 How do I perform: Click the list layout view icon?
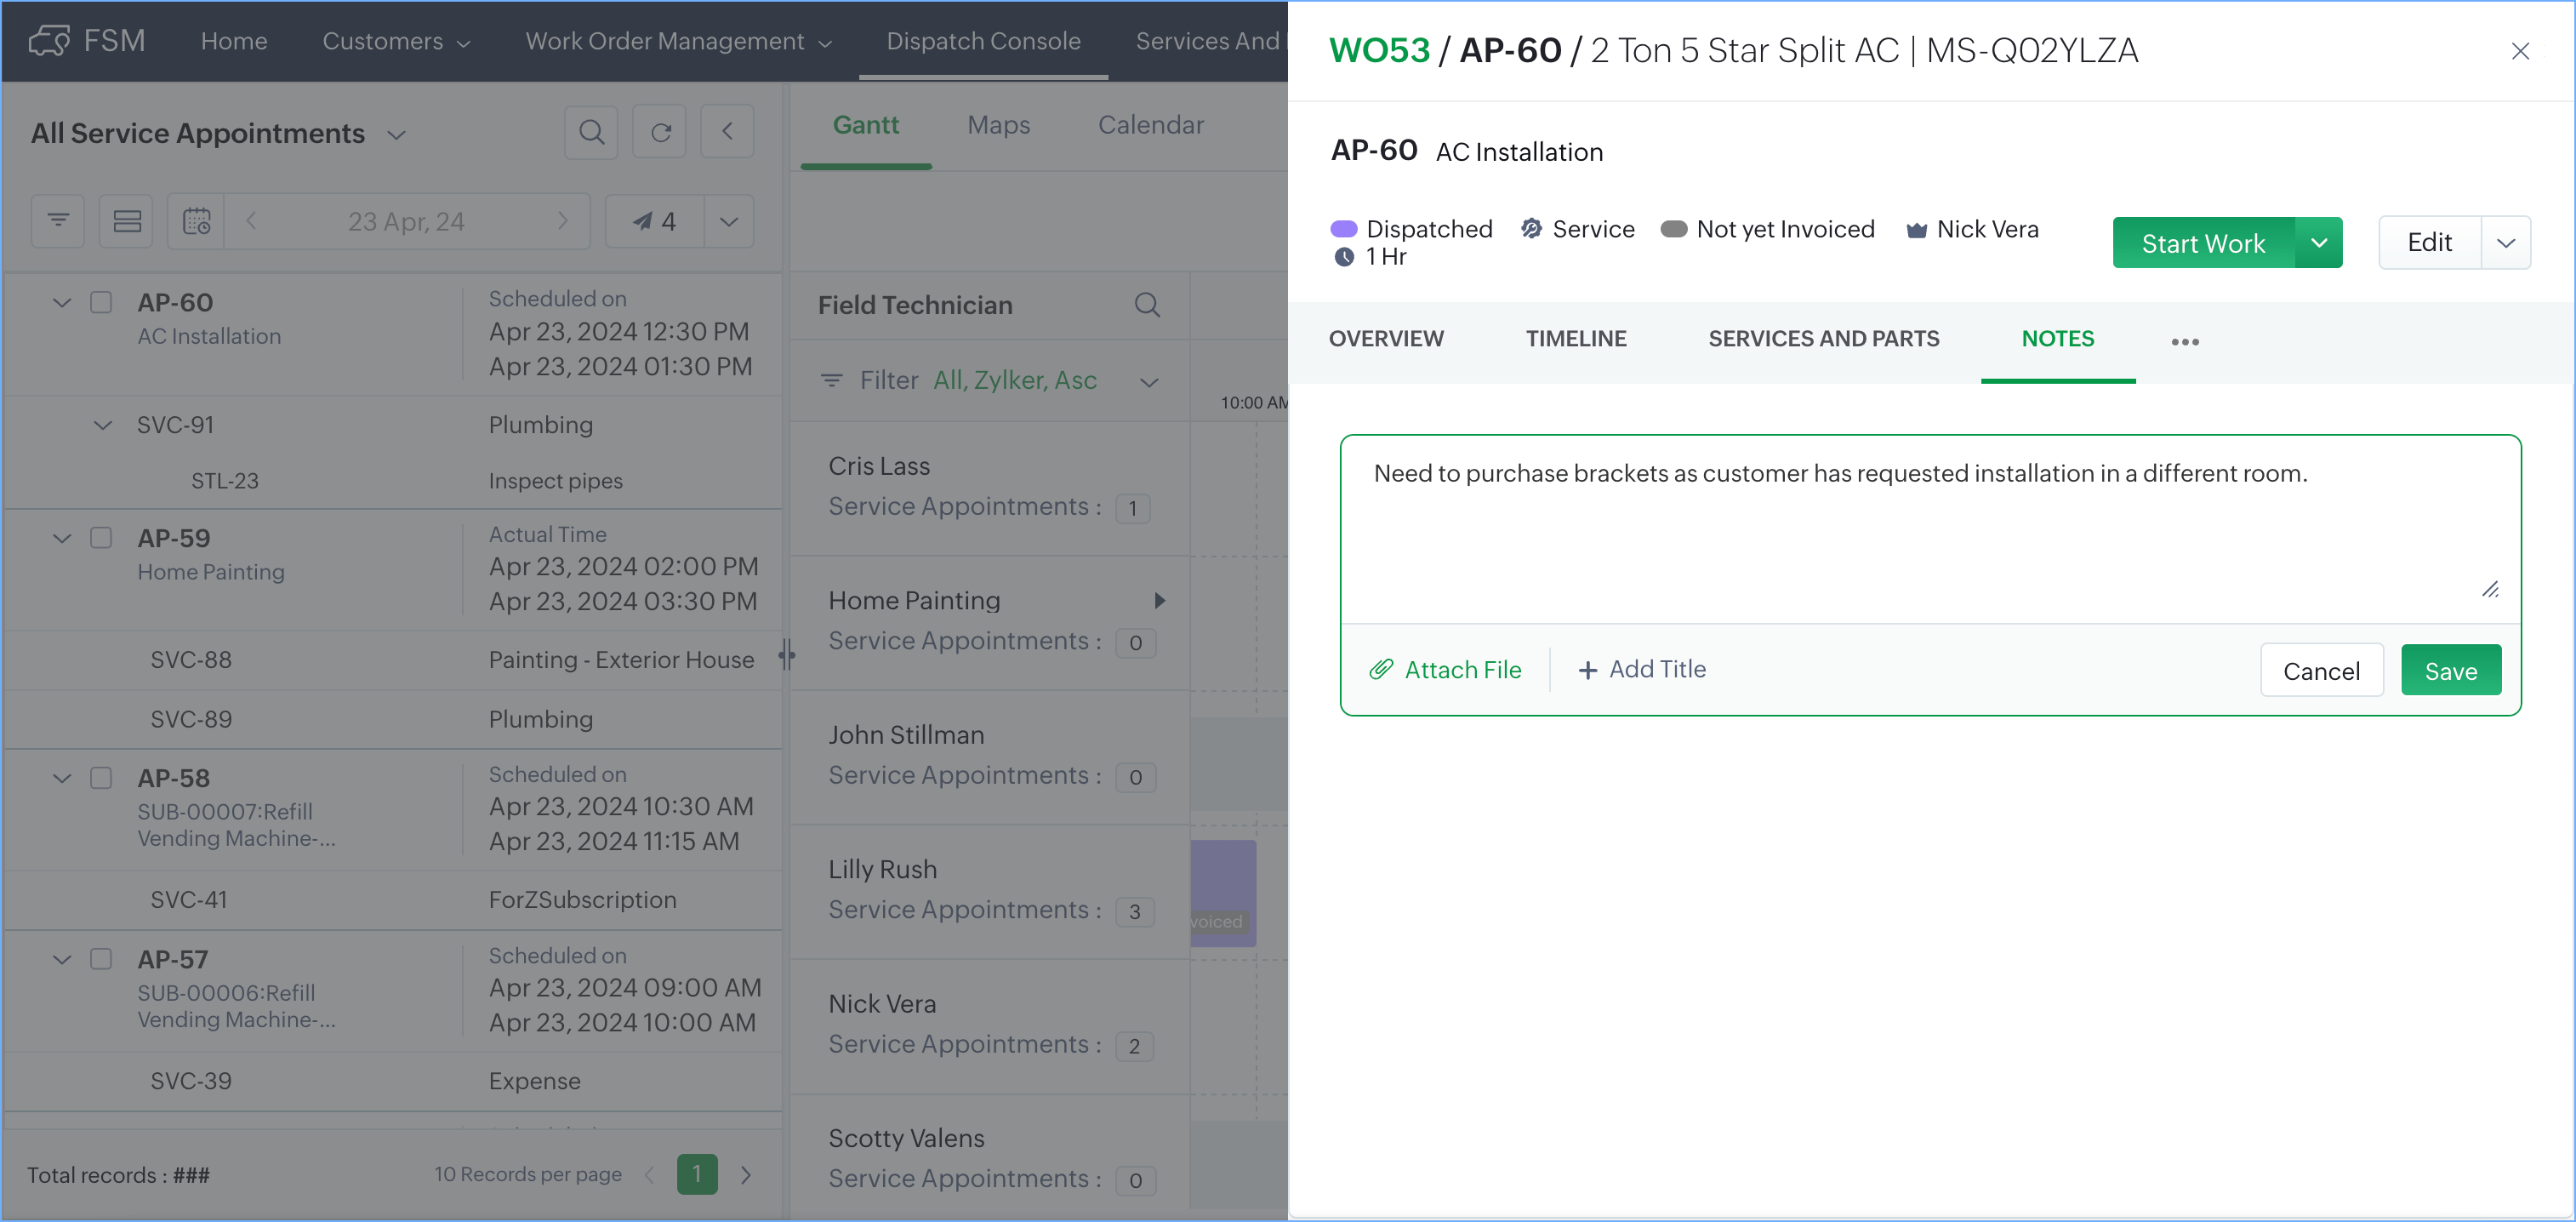coord(127,221)
